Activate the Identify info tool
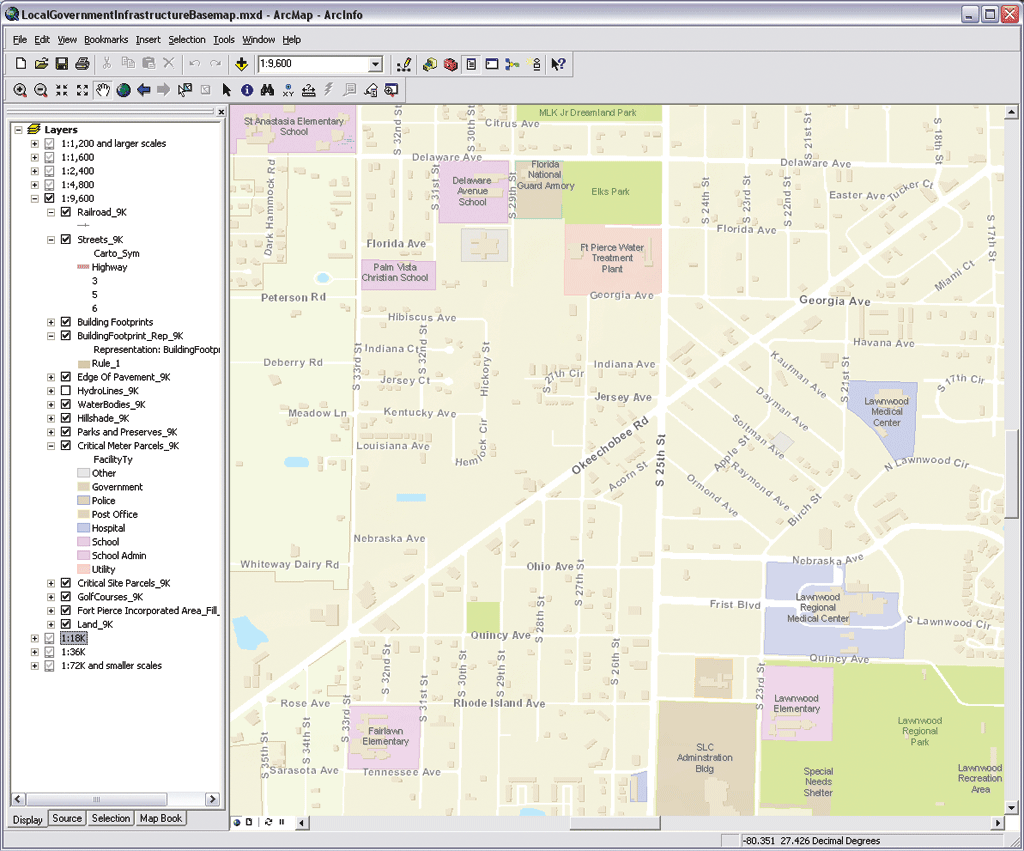1024x851 pixels. [247, 90]
